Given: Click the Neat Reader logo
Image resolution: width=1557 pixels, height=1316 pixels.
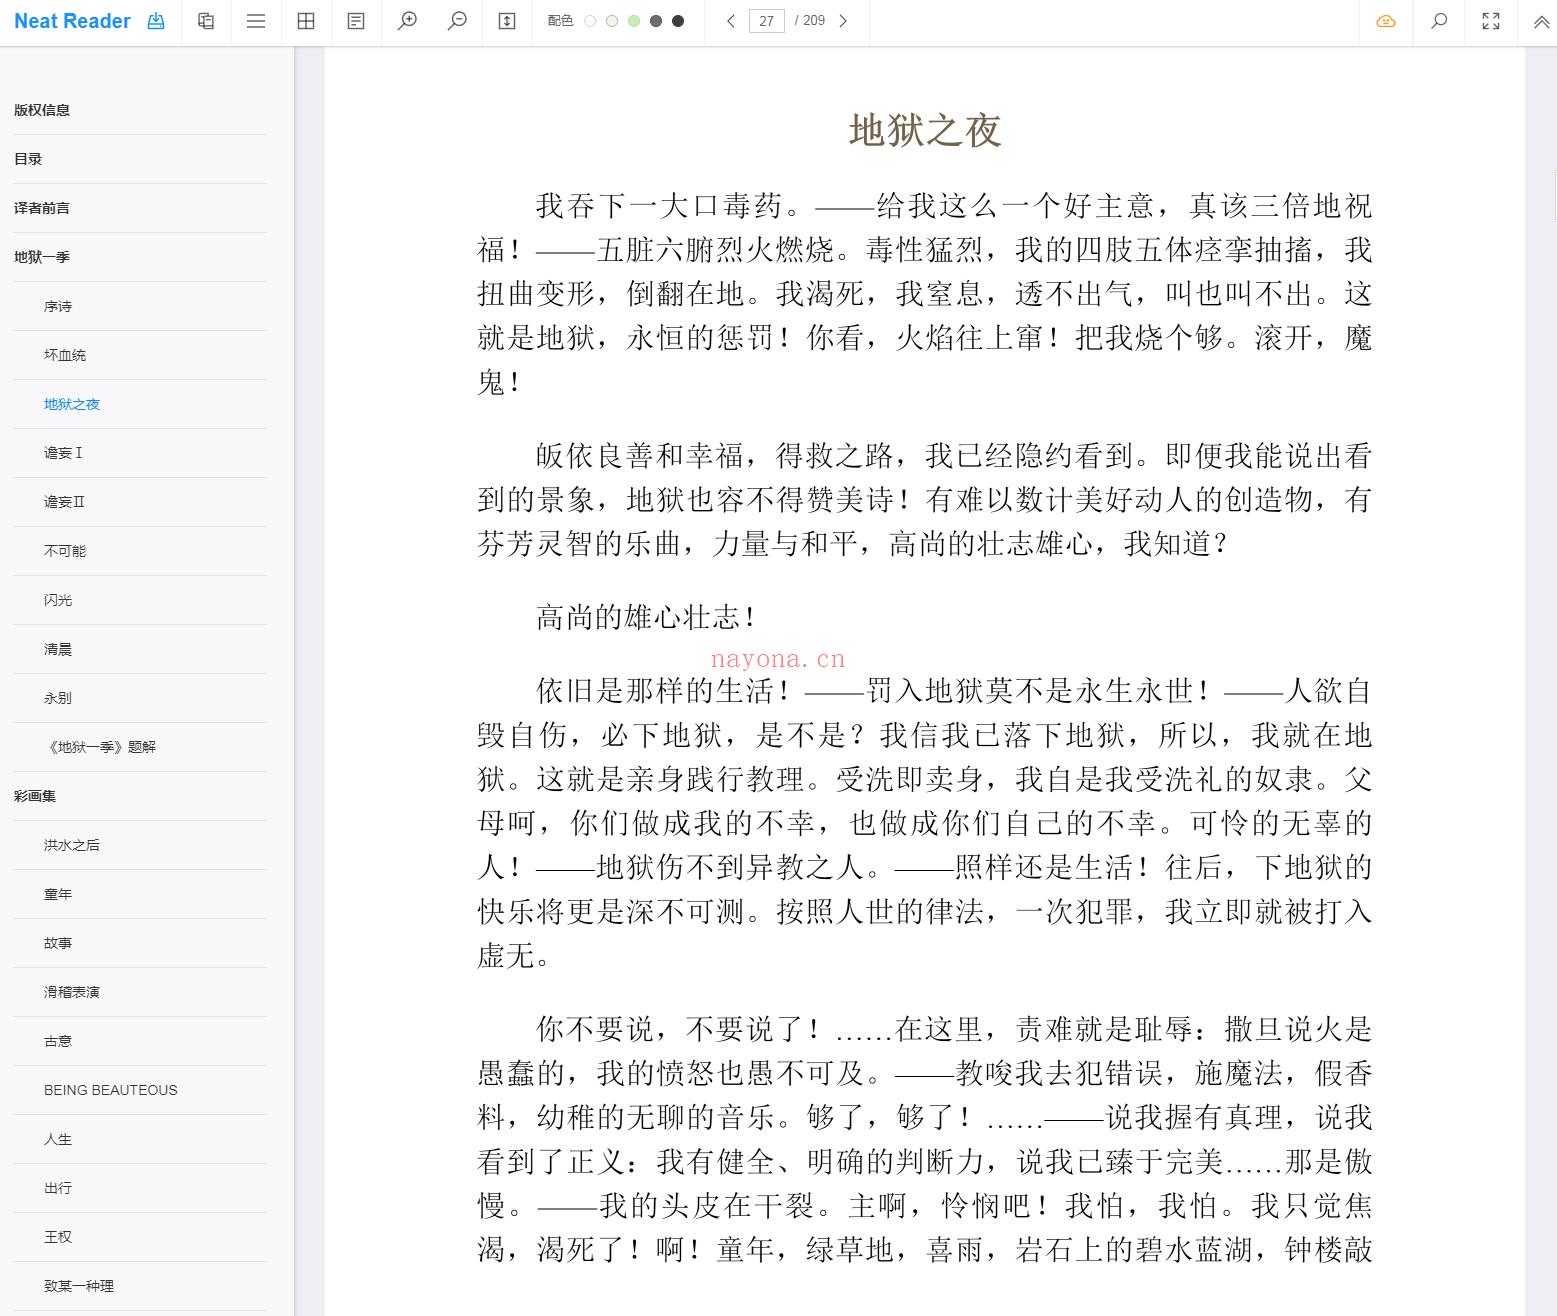Looking at the screenshot, I should [x=72, y=21].
